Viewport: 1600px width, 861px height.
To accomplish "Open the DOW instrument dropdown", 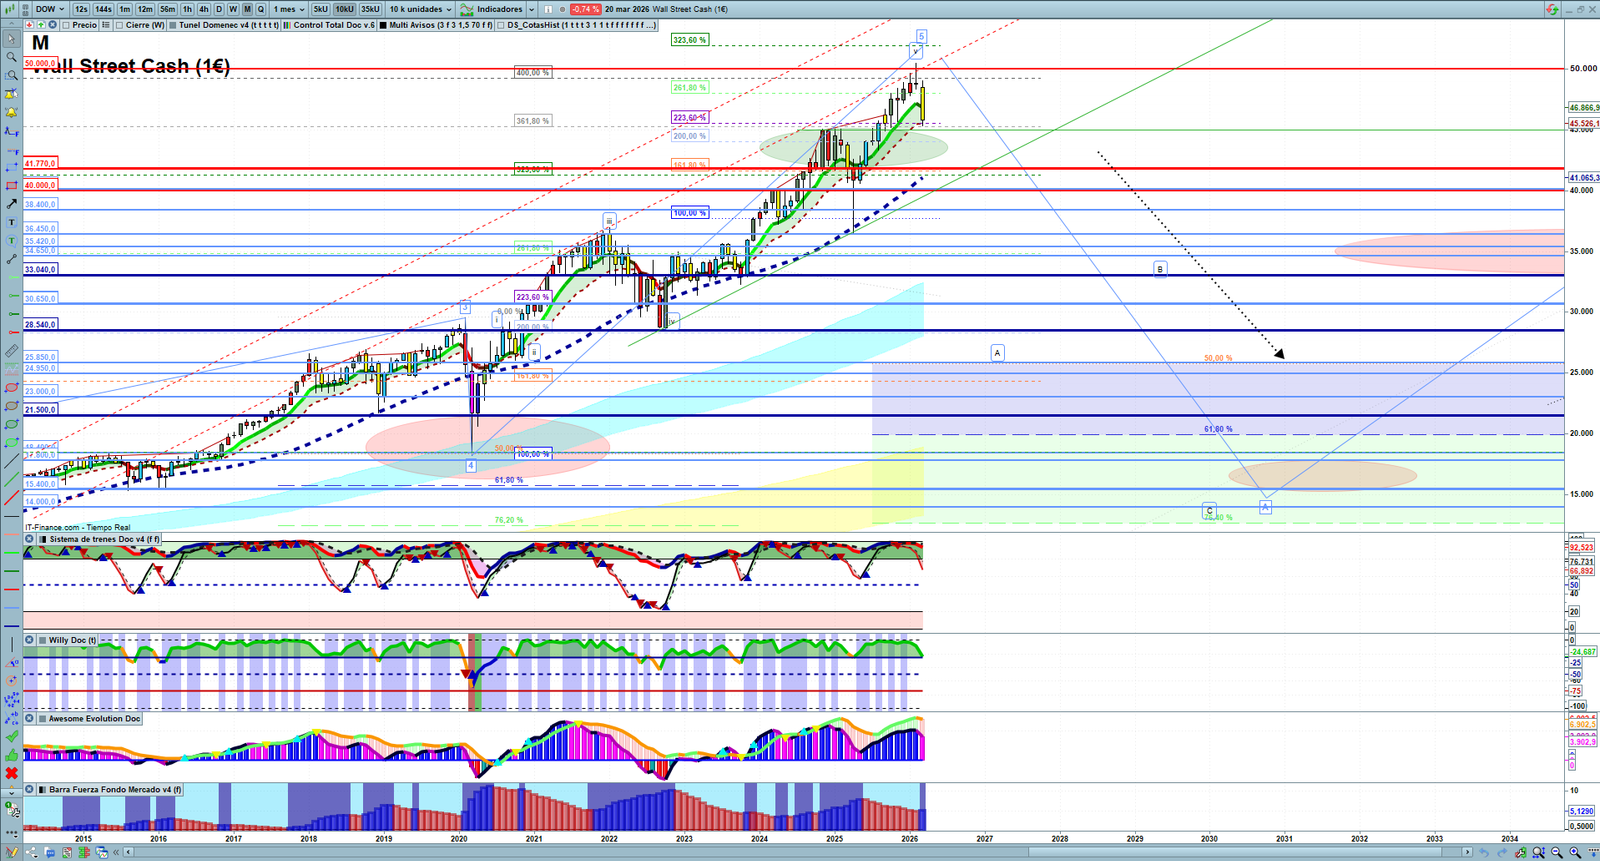I will click(x=50, y=9).
